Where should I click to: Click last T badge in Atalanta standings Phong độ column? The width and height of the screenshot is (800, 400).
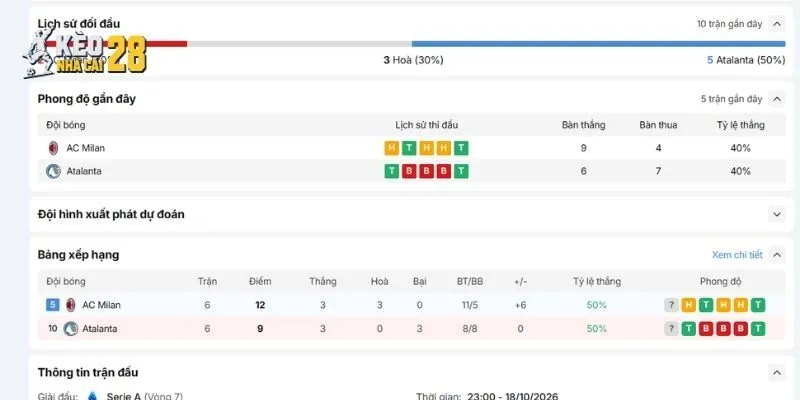click(x=758, y=329)
